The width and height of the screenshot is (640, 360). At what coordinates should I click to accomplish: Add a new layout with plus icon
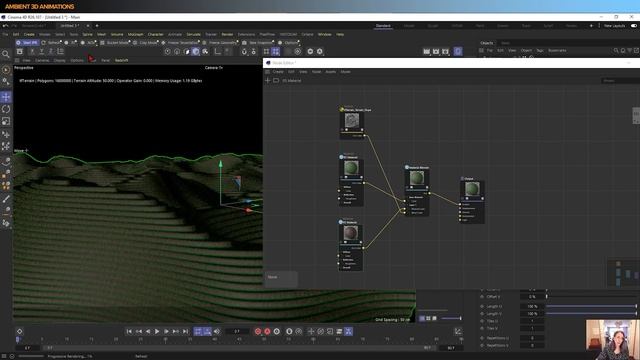591,26
